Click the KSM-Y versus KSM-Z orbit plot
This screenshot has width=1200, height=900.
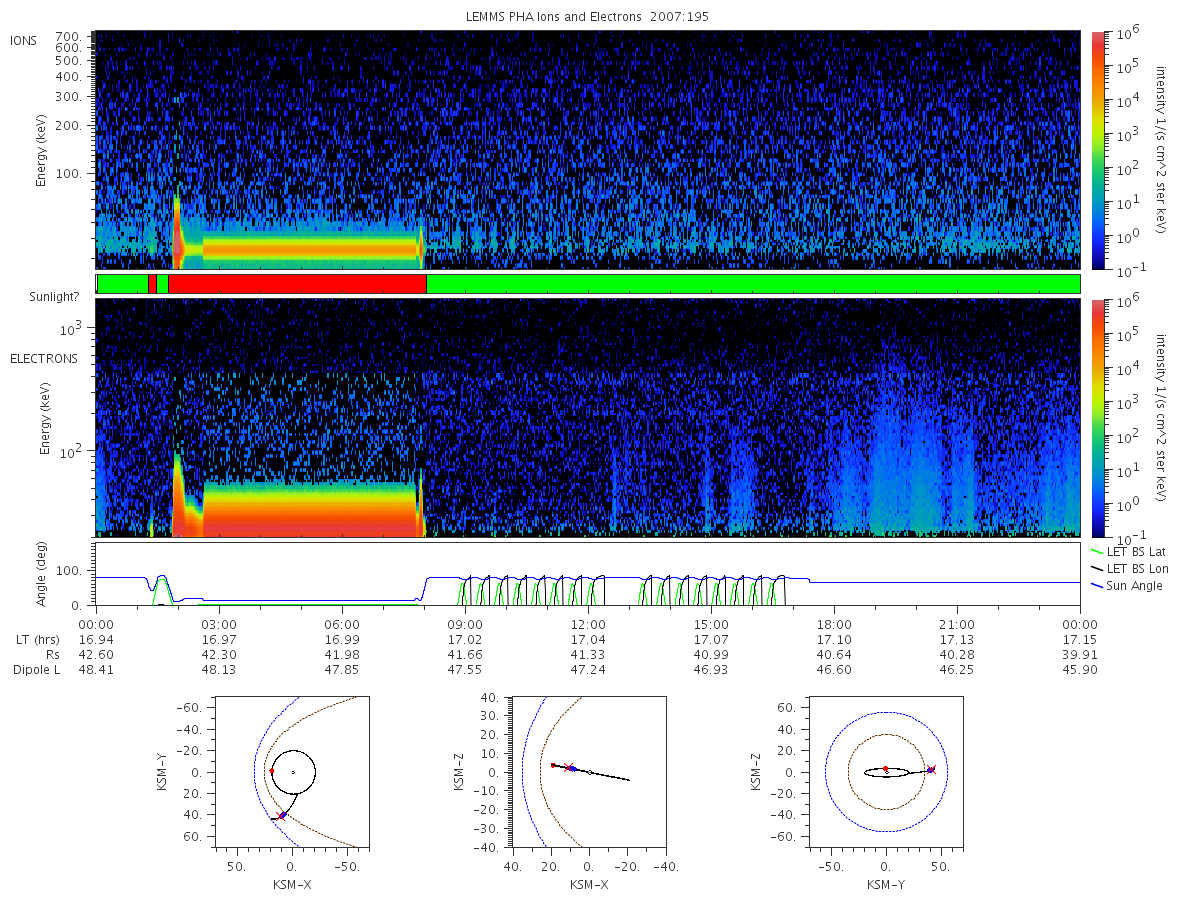(885, 772)
